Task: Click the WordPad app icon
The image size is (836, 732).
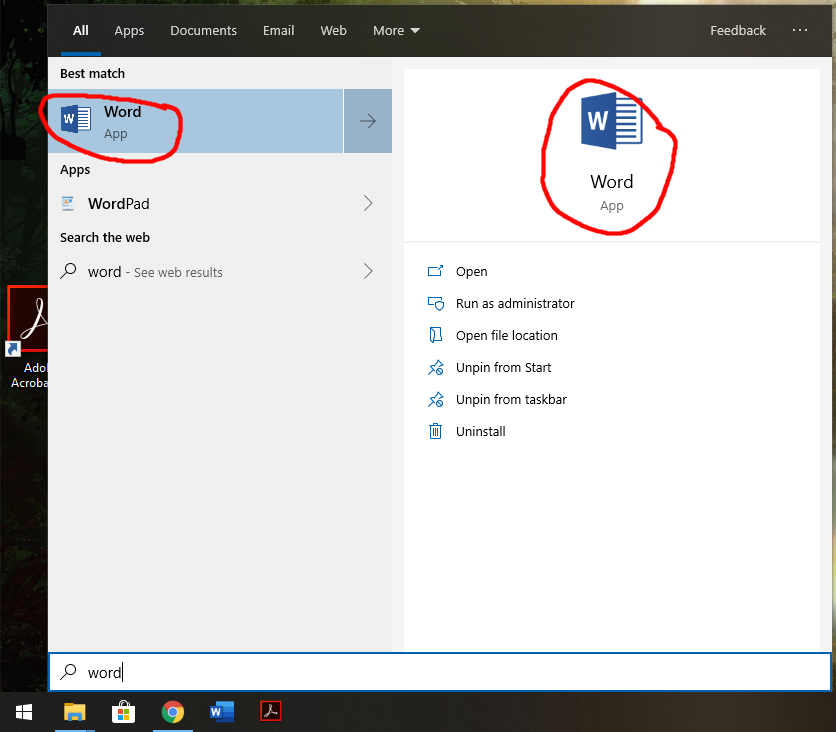Action: (x=68, y=204)
